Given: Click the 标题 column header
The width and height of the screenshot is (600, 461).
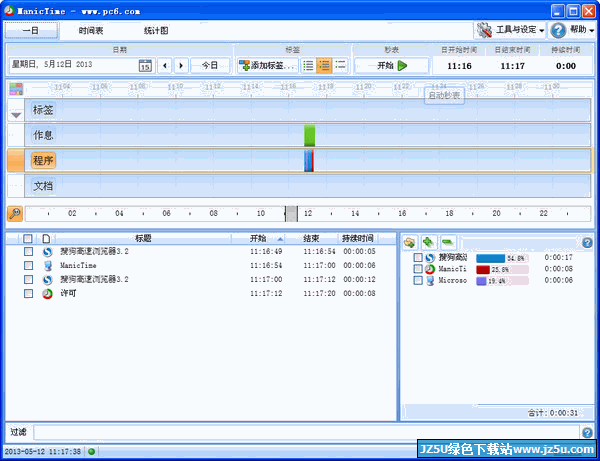Looking at the screenshot, I should [x=143, y=239].
